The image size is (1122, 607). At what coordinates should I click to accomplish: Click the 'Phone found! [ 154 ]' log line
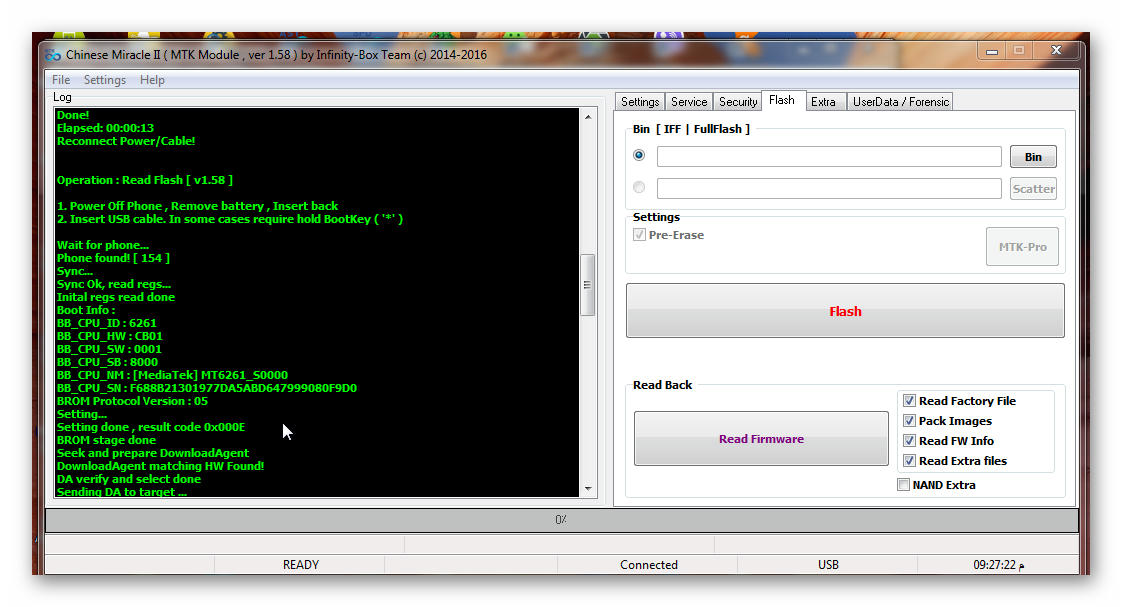[x=113, y=258]
